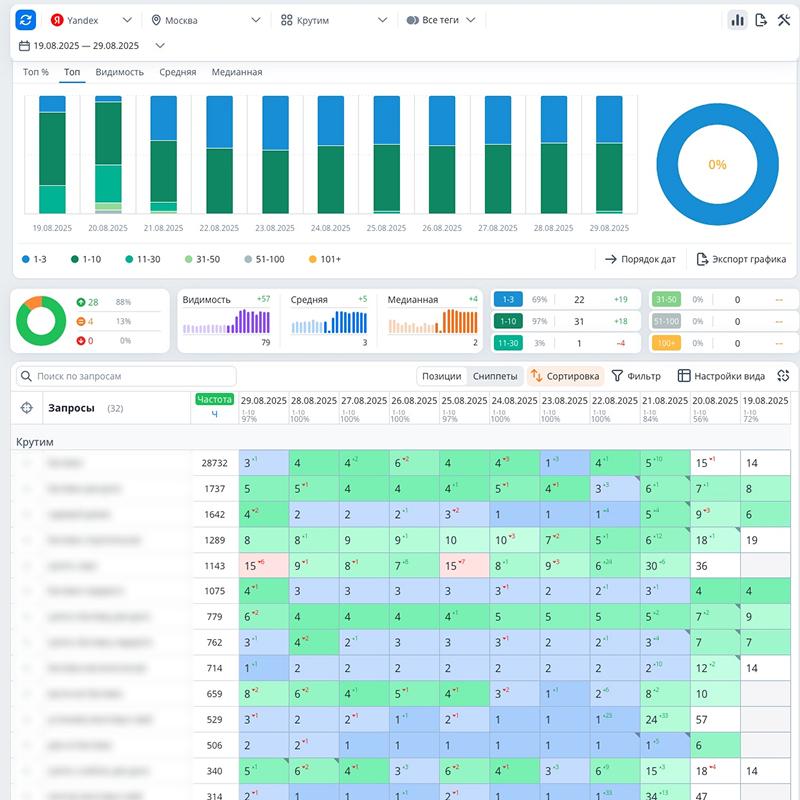Screen dimensions: 800x800
Task: Toggle the 101+ legend series
Action: point(324,259)
